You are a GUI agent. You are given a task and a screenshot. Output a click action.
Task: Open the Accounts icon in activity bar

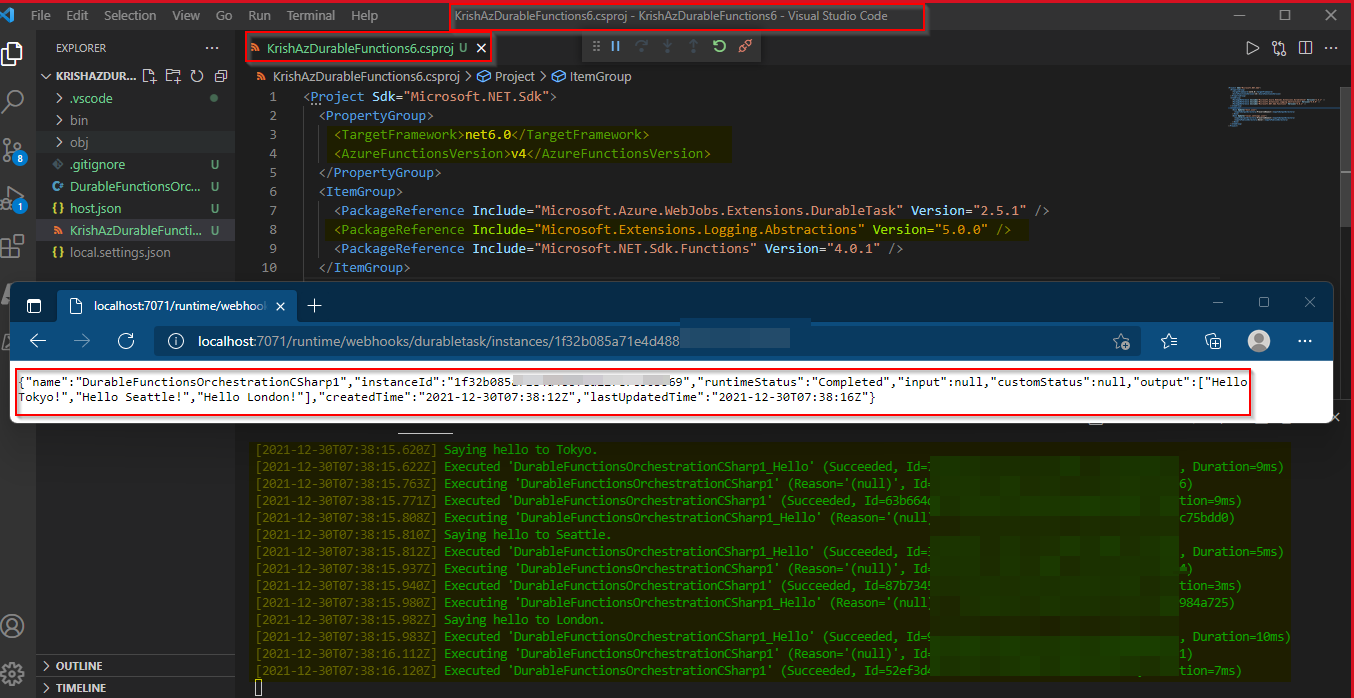pyautogui.click(x=13, y=626)
